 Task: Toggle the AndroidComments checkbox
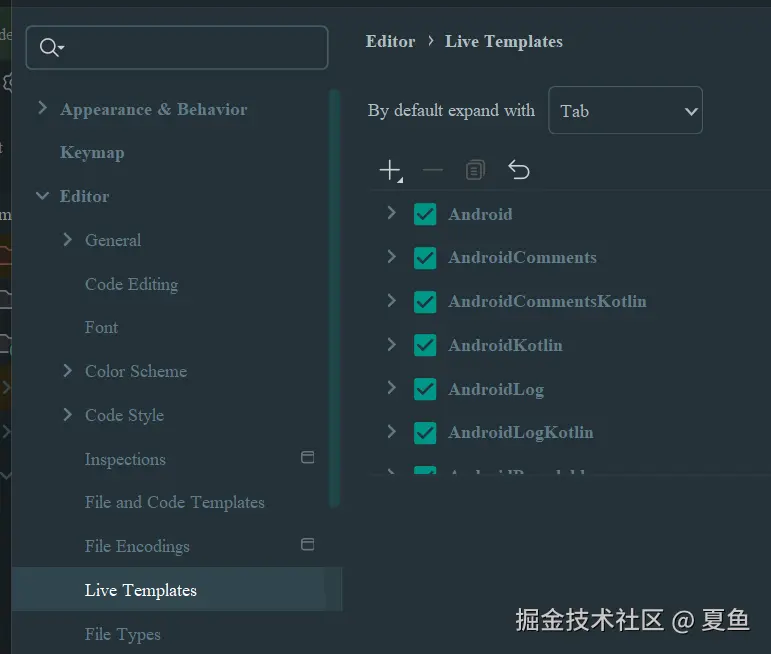click(x=425, y=258)
